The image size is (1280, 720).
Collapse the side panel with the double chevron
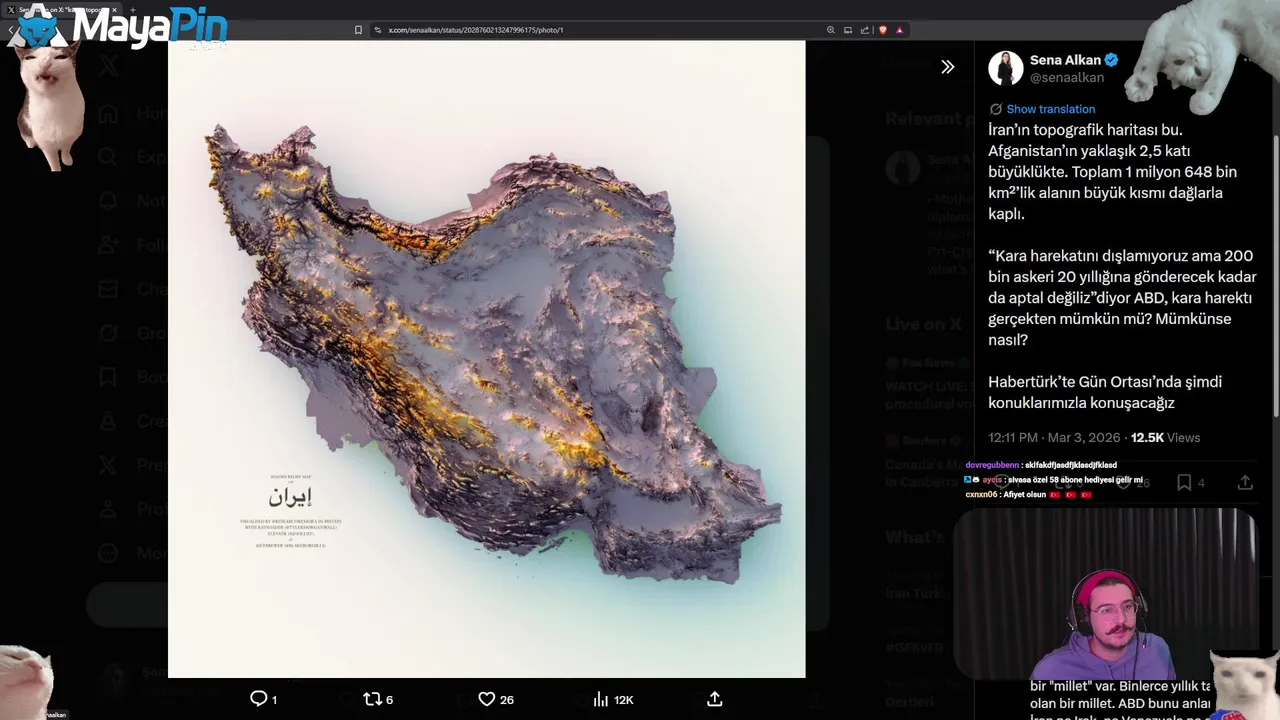point(947,67)
